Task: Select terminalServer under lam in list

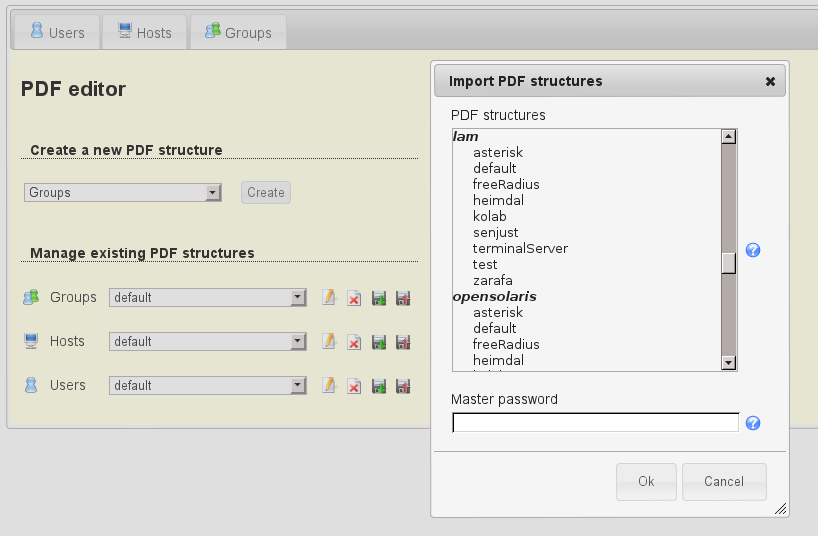Action: (520, 249)
